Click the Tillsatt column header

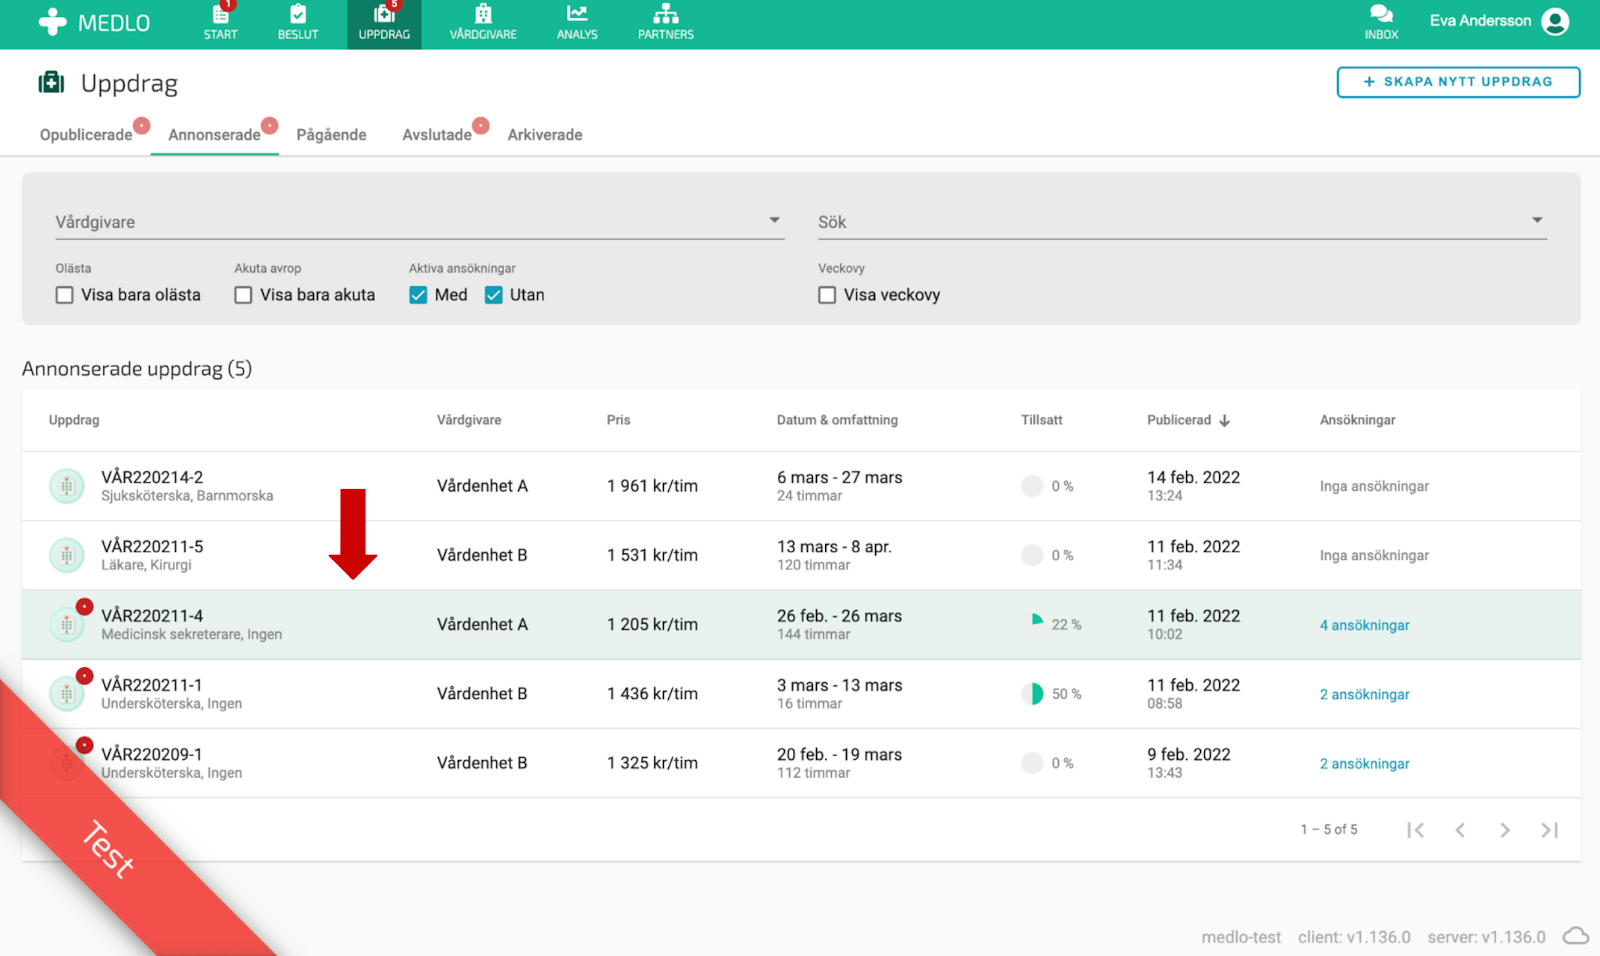1041,420
